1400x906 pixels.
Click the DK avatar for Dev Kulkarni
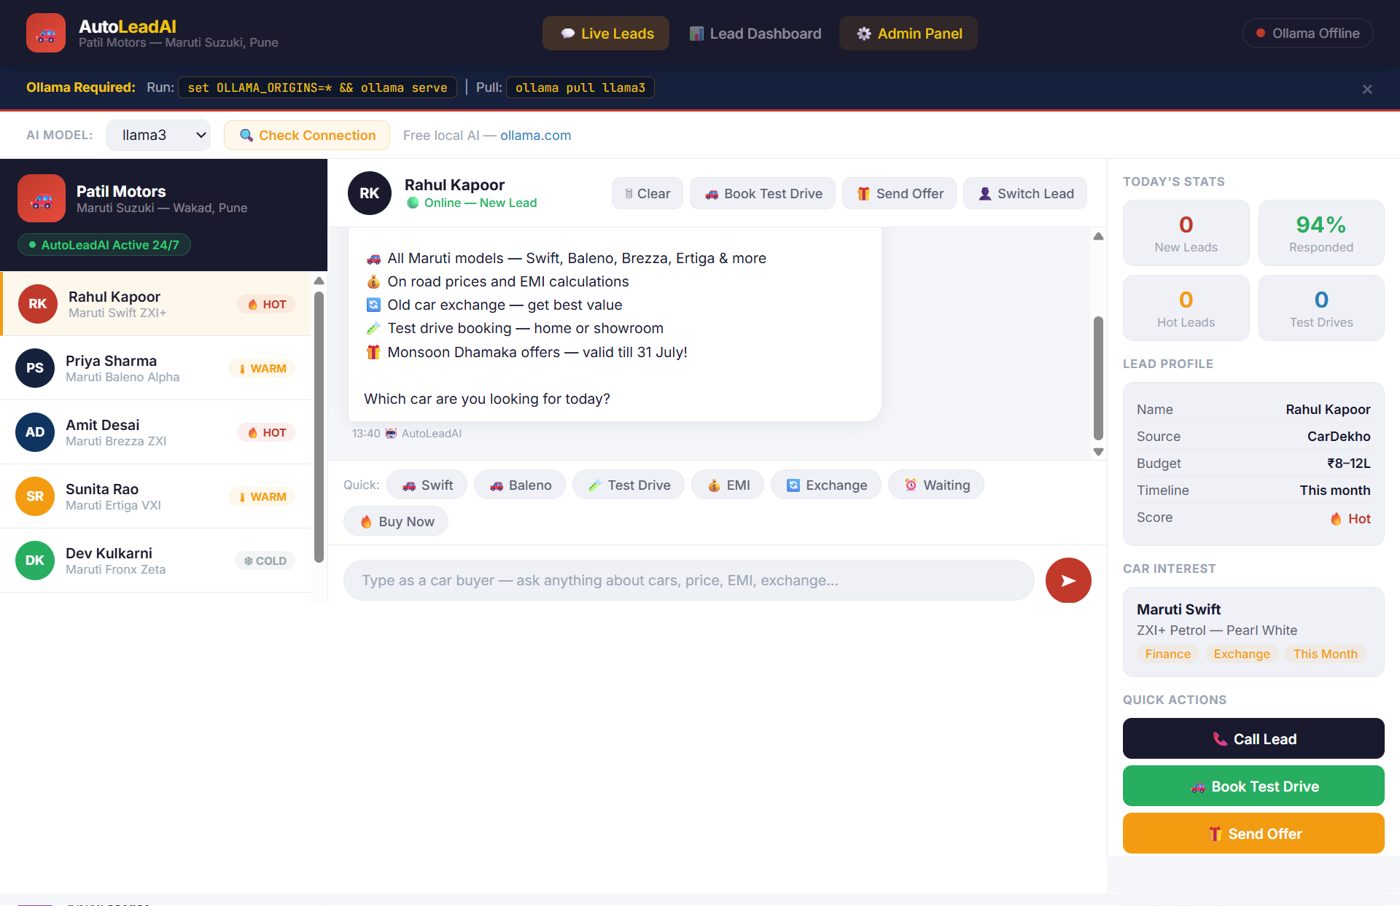pos(35,560)
